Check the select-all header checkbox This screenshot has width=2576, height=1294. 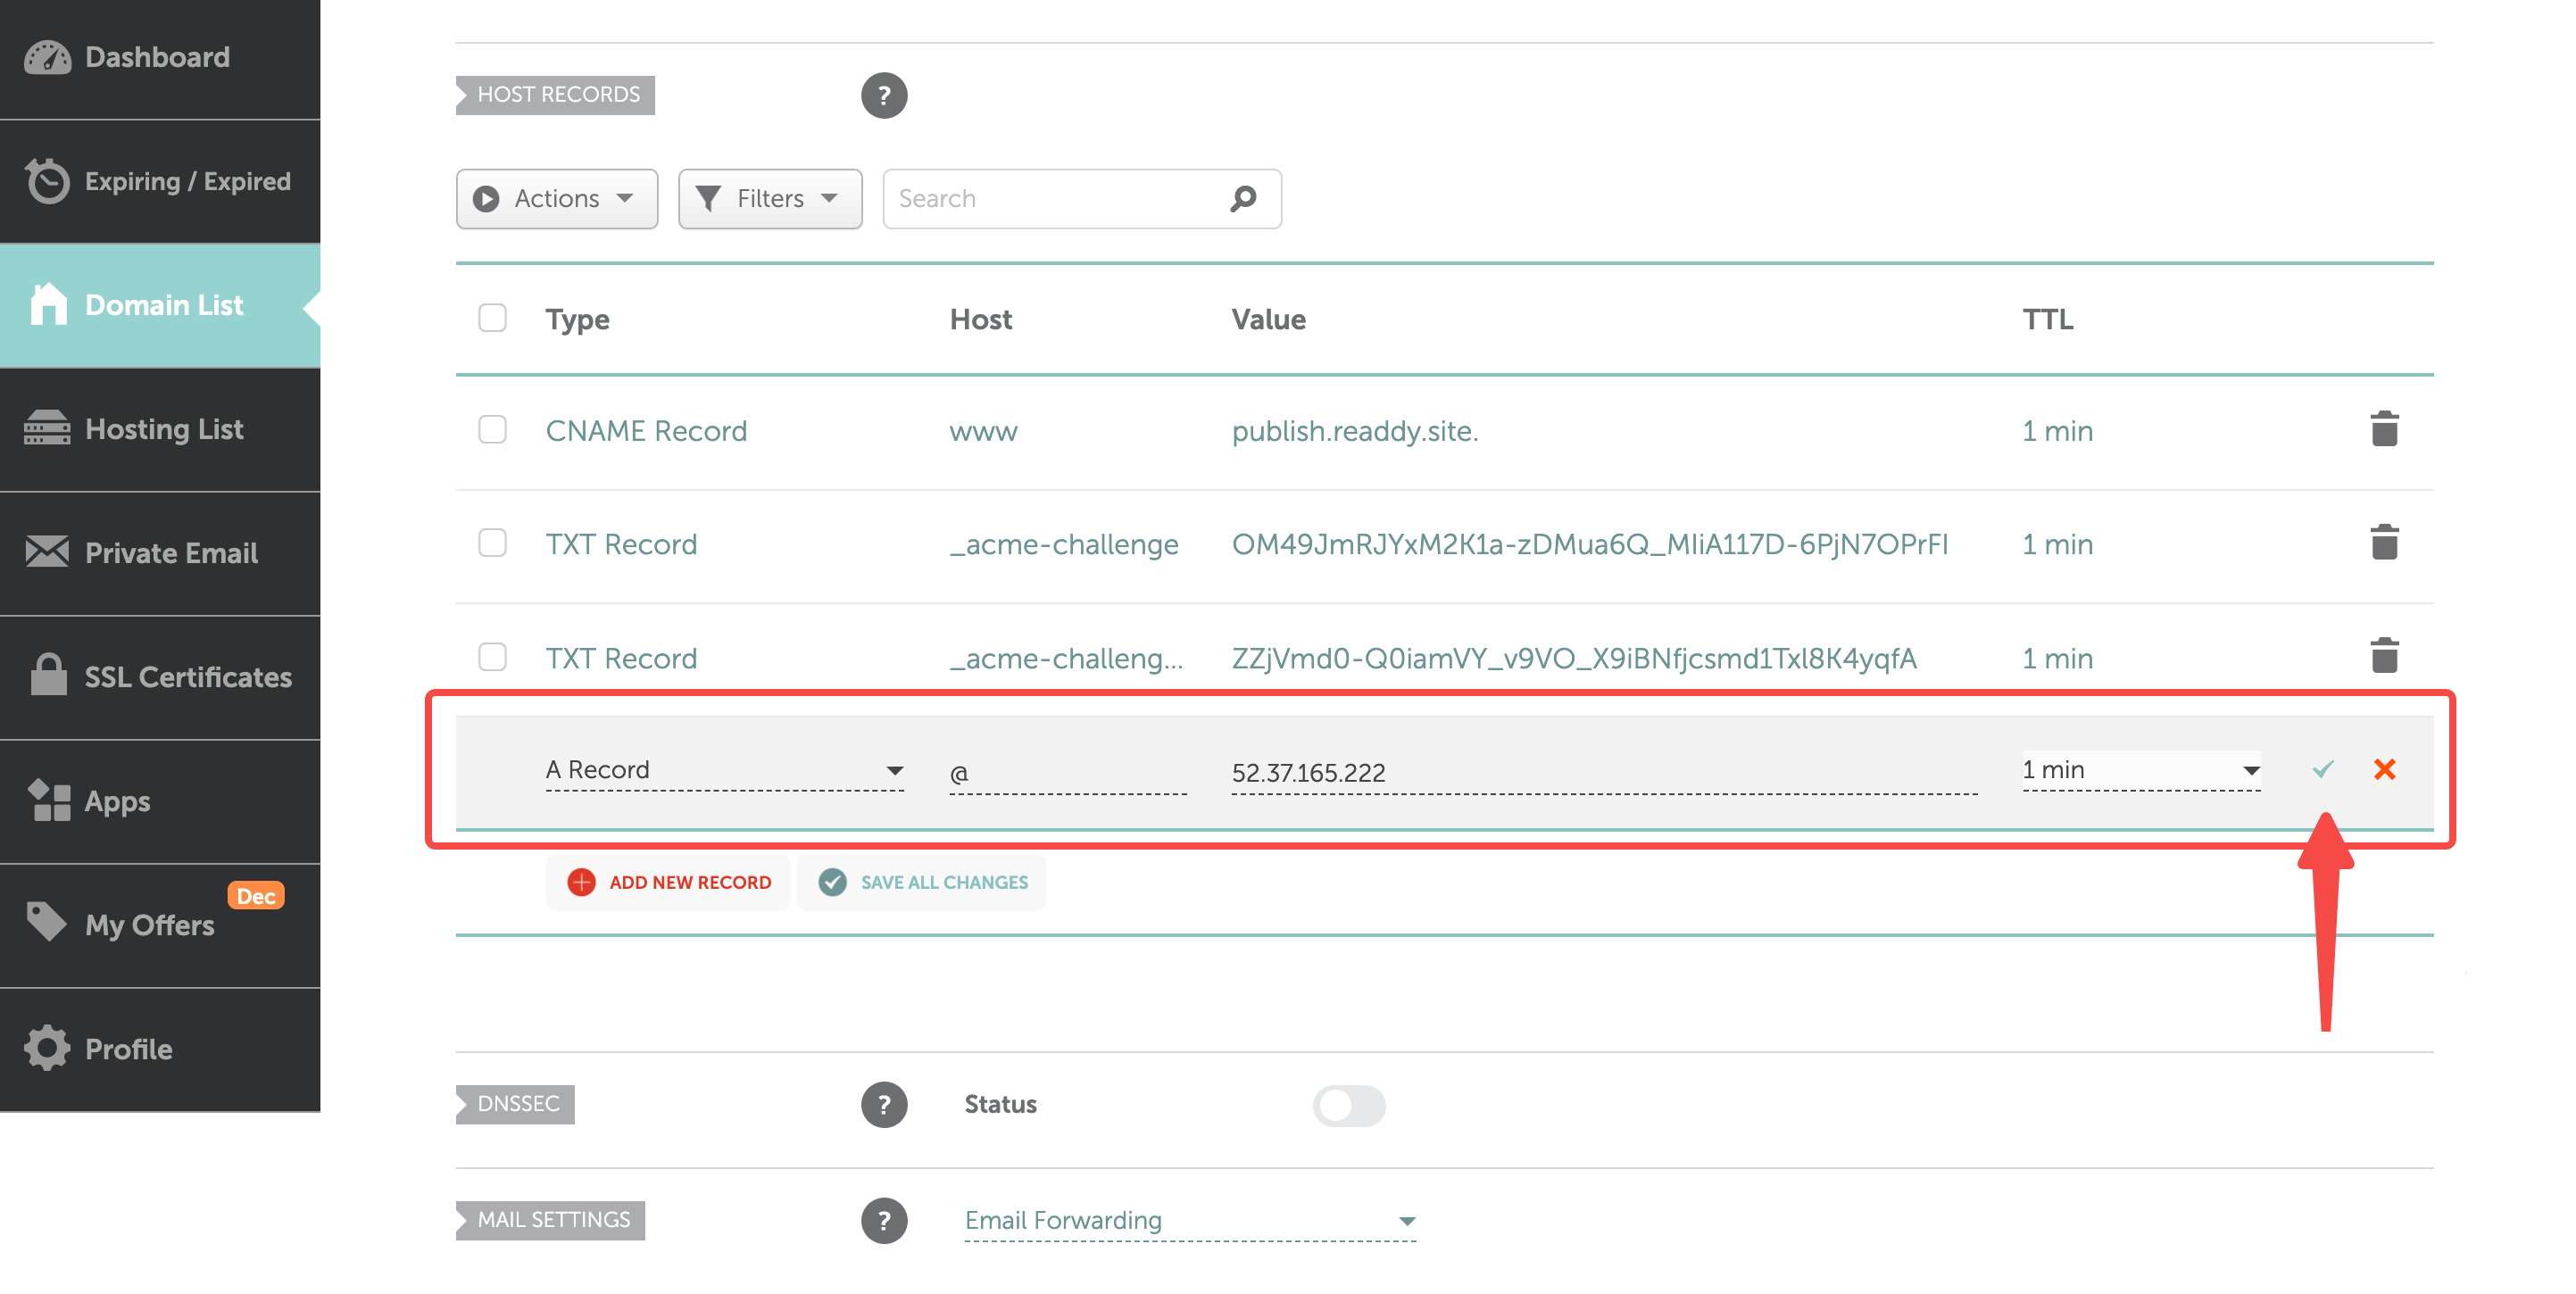point(492,318)
